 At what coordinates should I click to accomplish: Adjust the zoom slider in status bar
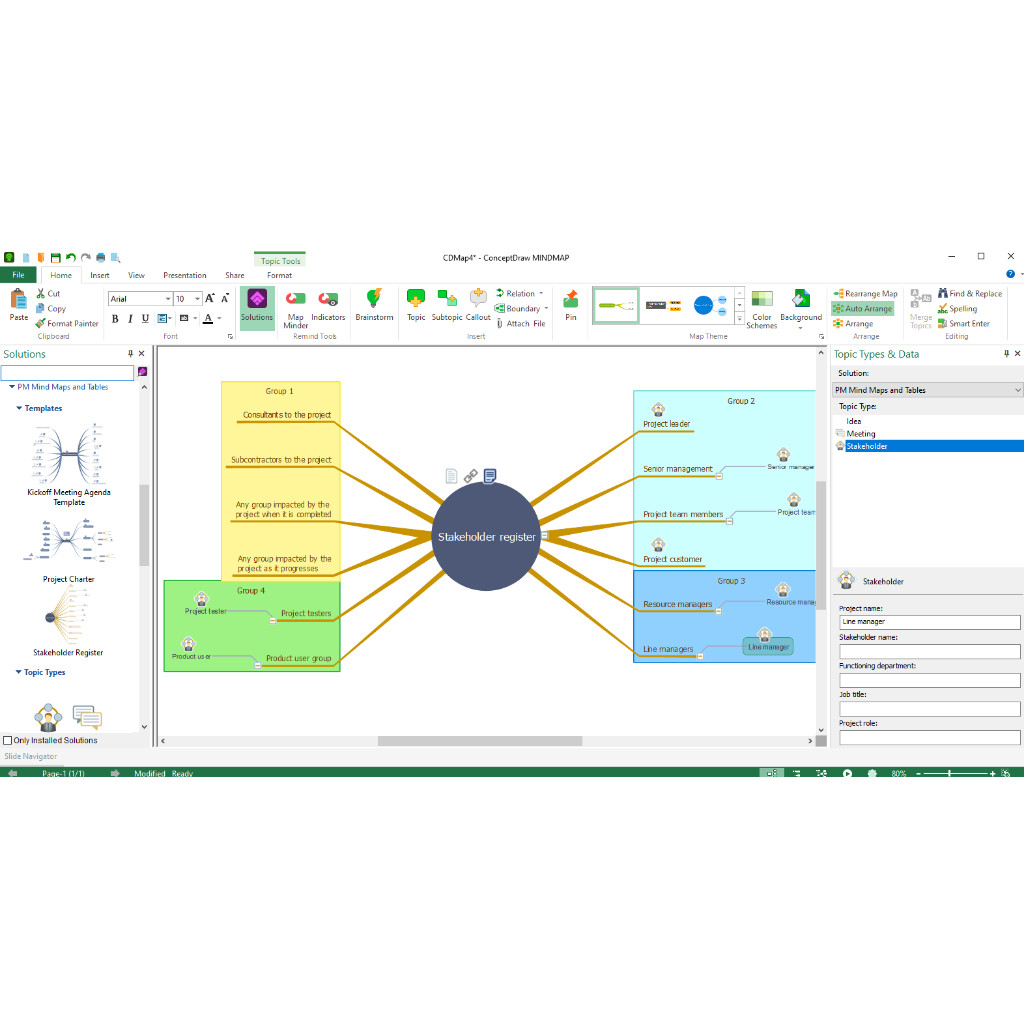pos(950,773)
